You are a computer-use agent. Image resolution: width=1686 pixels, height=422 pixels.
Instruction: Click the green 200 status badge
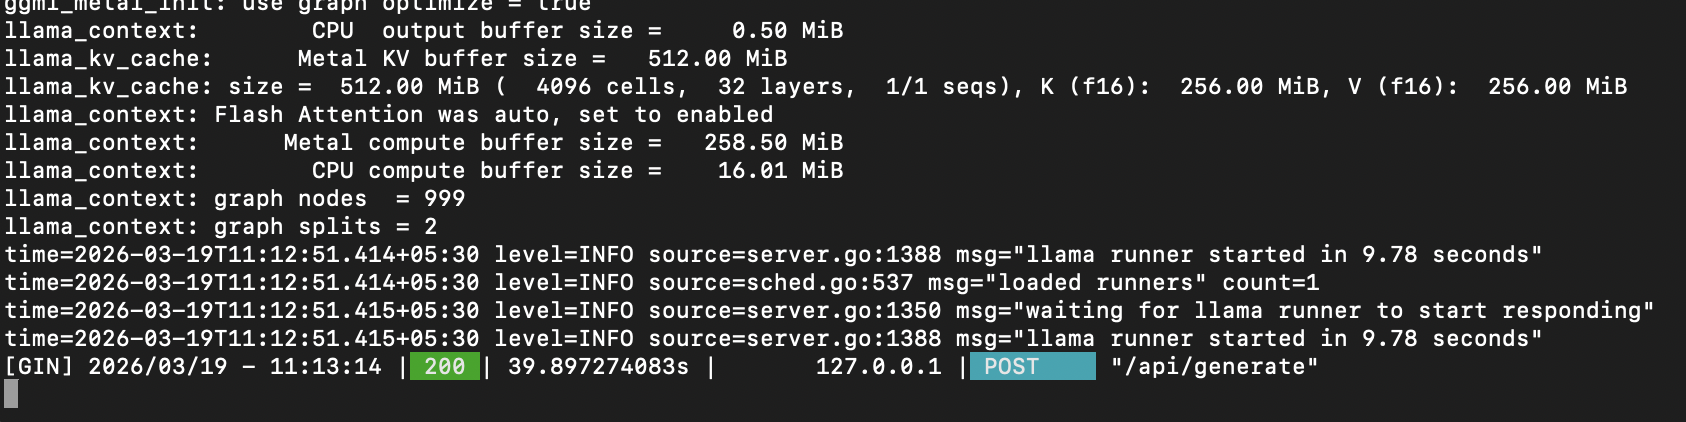[x=444, y=367]
